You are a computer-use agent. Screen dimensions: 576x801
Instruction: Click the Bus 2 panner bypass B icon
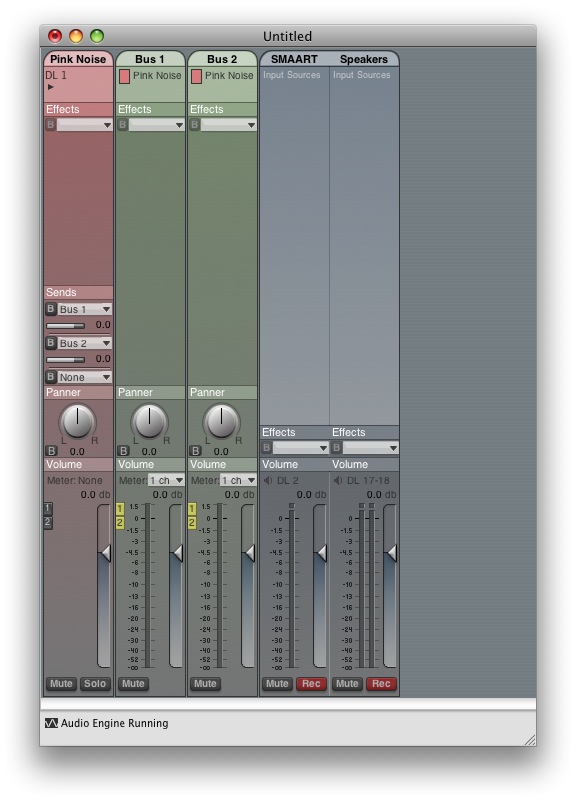pos(195,451)
